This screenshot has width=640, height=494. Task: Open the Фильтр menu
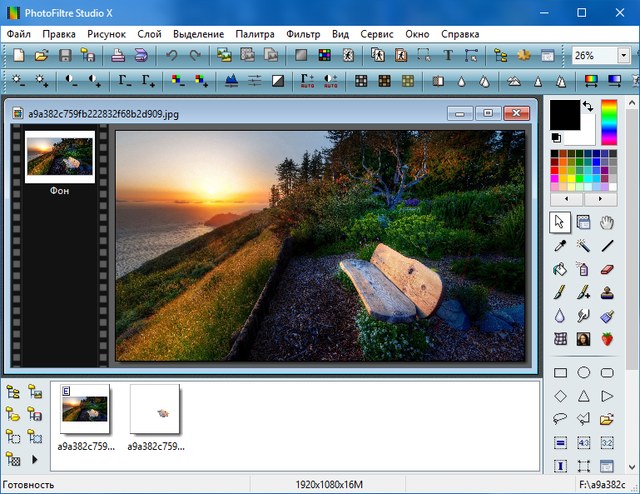(x=303, y=34)
